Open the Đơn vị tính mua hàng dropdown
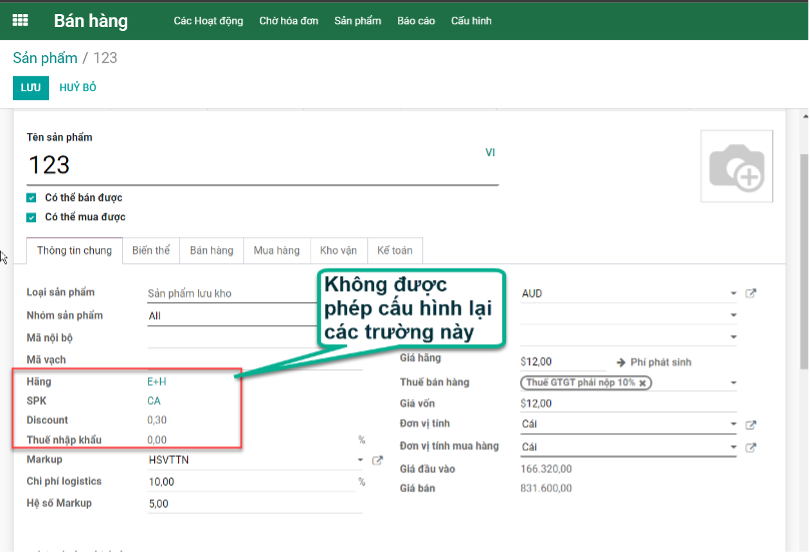The height and width of the screenshot is (553, 810). tap(733, 447)
